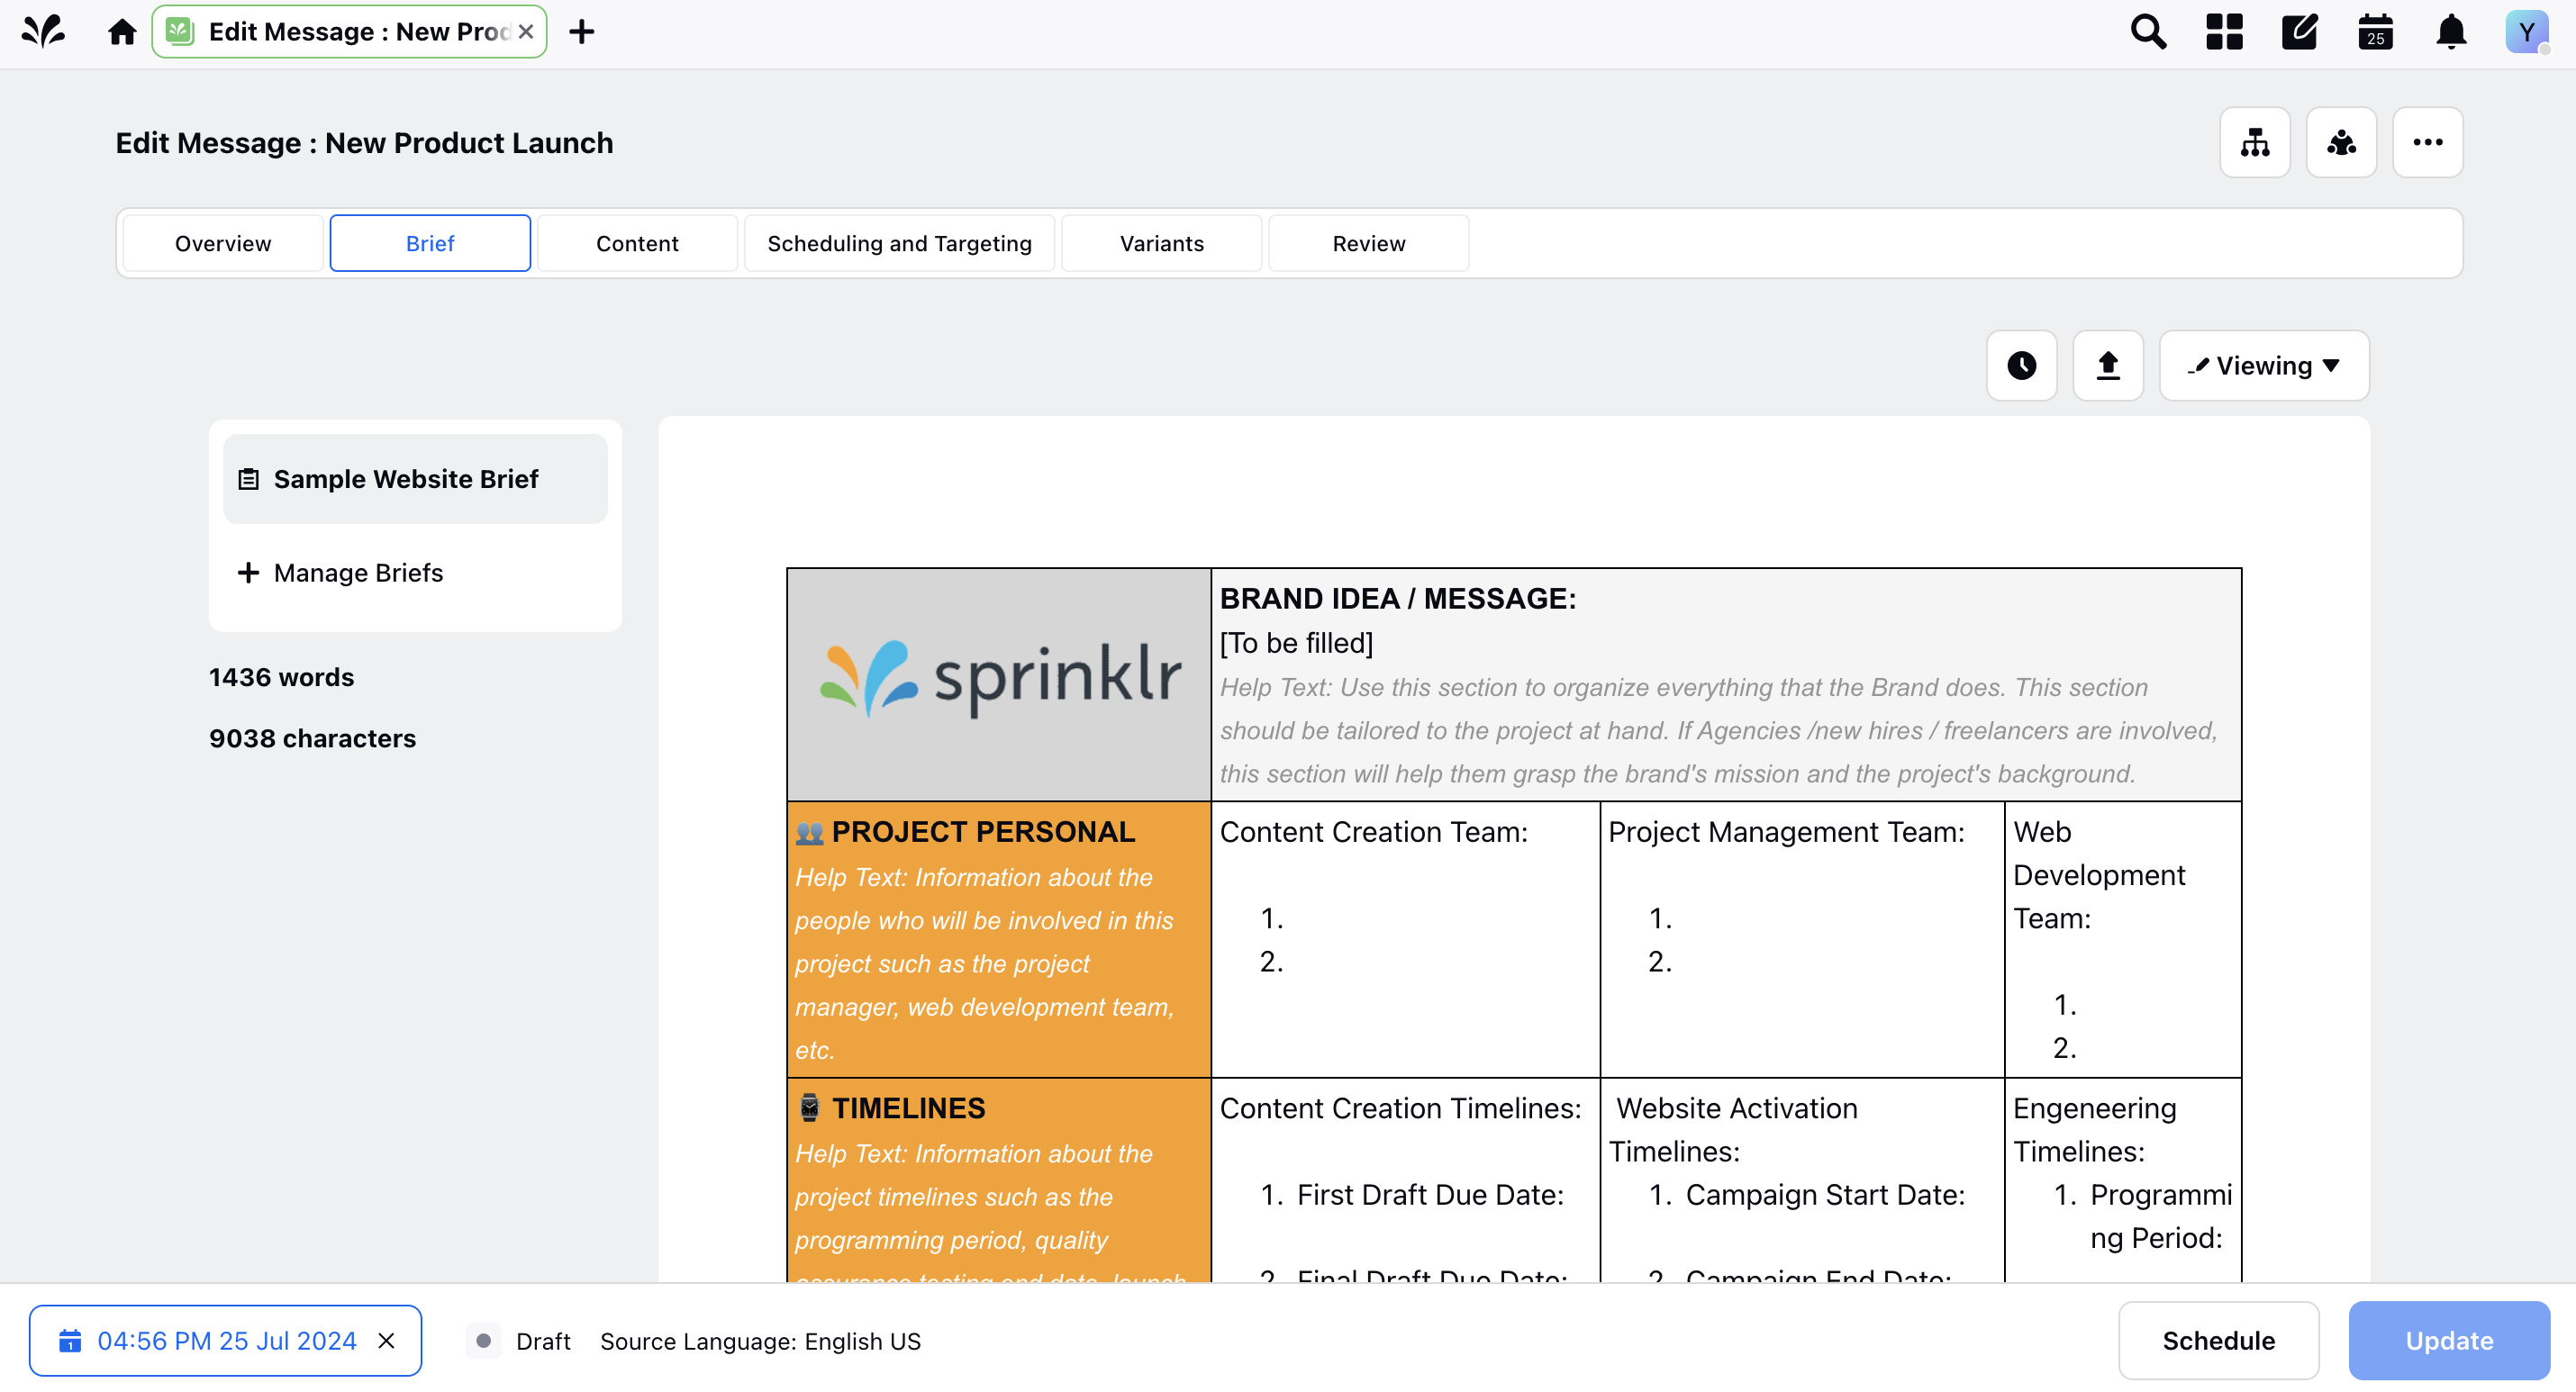The height and width of the screenshot is (1392, 2576).
Task: Click Source Language: English US text
Action: pos(760,1341)
